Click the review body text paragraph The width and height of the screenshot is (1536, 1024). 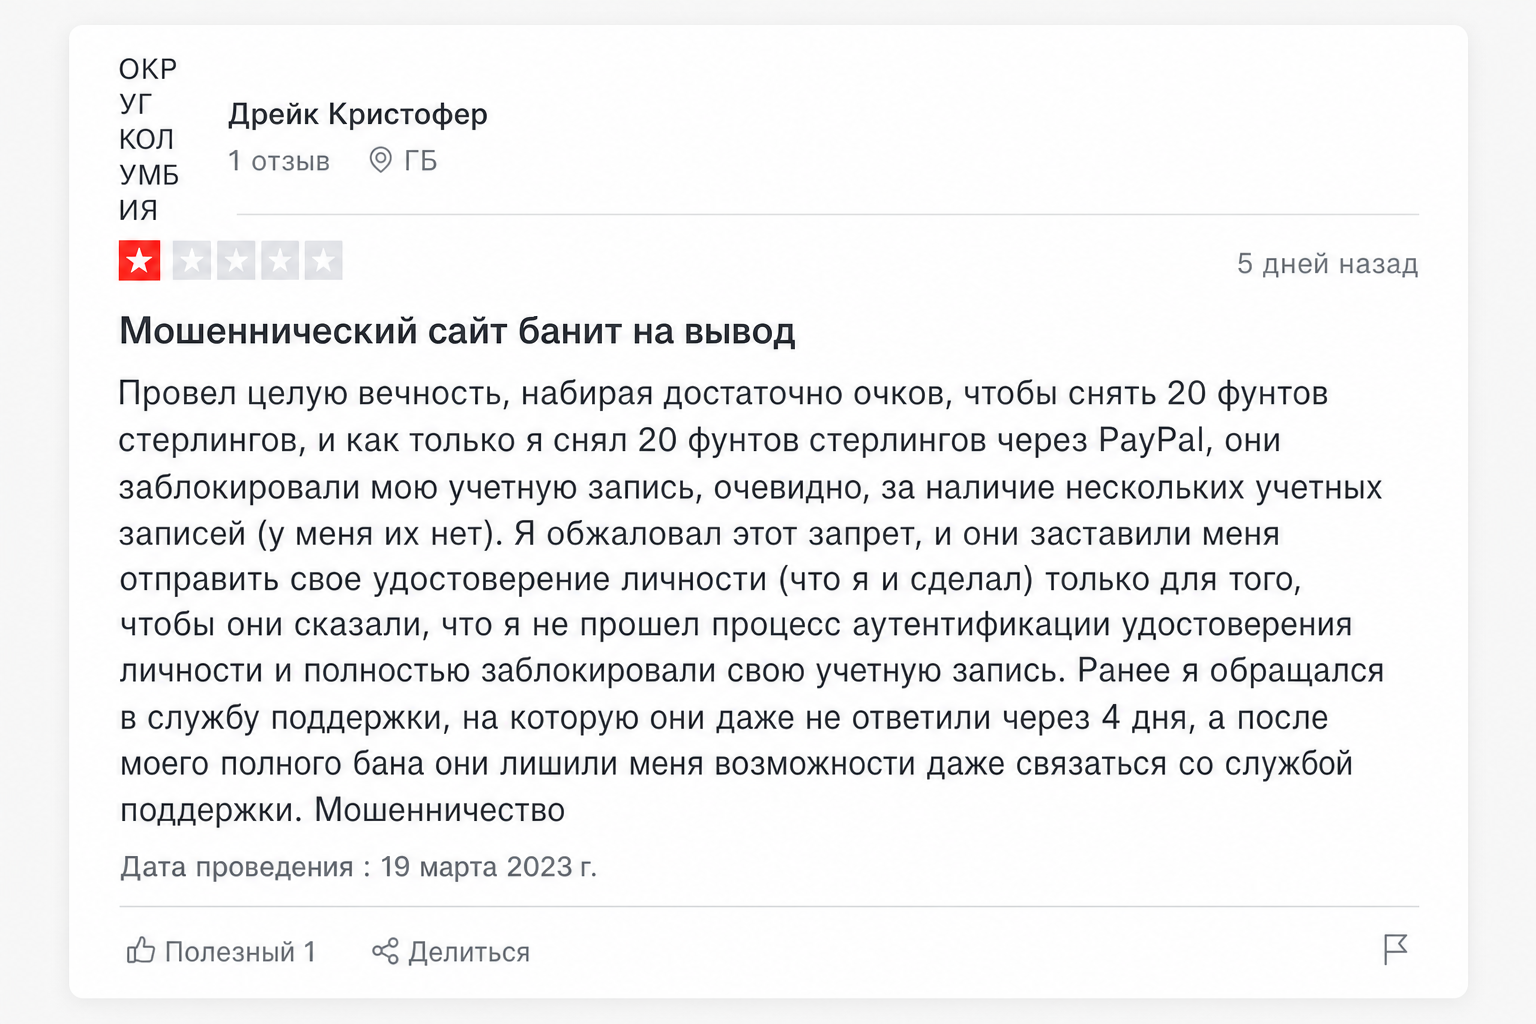(752, 601)
